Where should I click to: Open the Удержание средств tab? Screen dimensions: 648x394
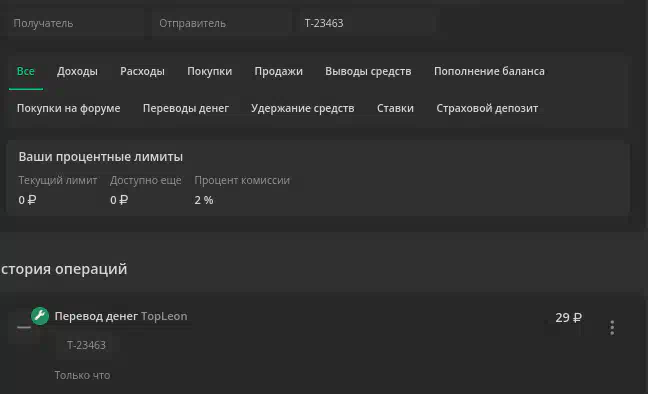(x=303, y=108)
